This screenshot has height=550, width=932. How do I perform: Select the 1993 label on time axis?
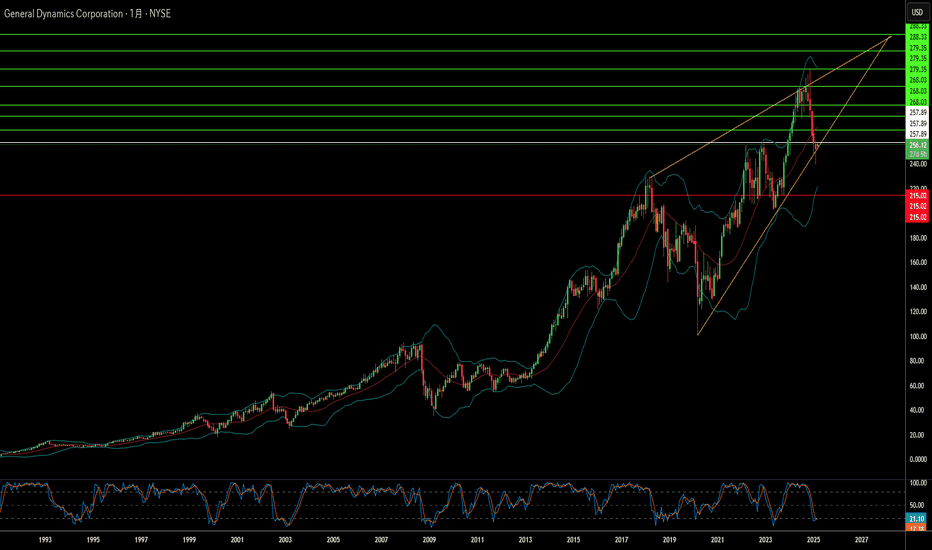(x=45, y=540)
